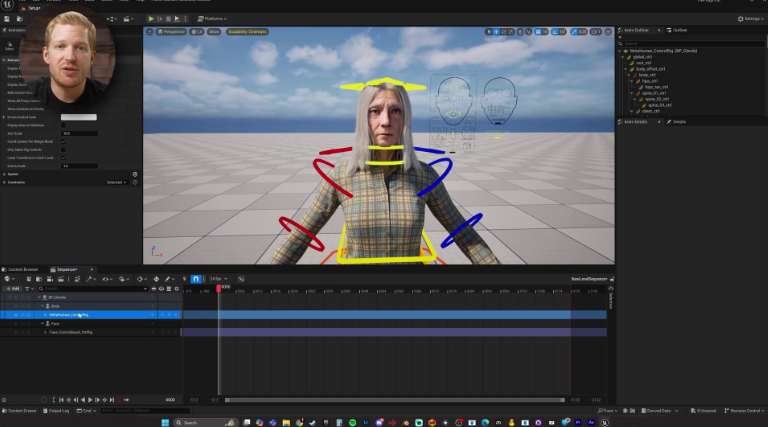
Task: Open the viewport hamburger options menu
Action: point(150,32)
